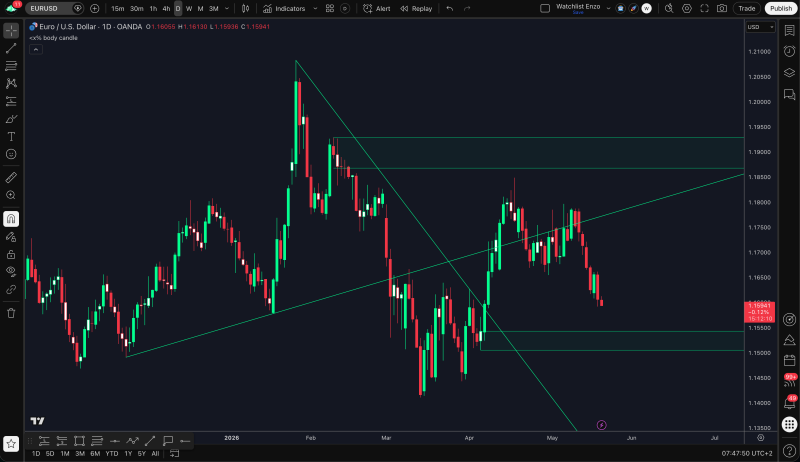This screenshot has height=462, width=800.
Task: Toggle lock all drawing tools
Action: tap(11, 254)
